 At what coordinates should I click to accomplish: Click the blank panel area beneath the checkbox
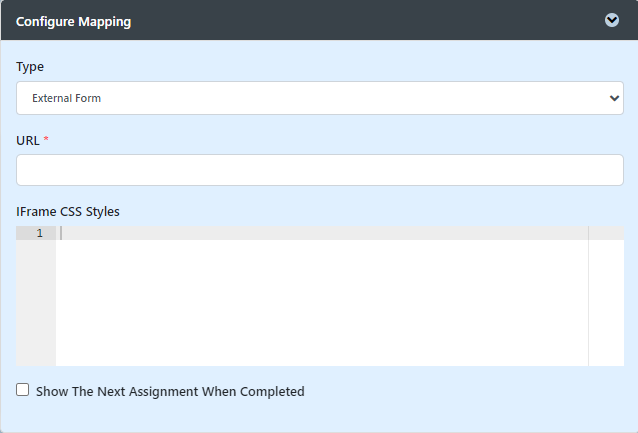point(320,416)
